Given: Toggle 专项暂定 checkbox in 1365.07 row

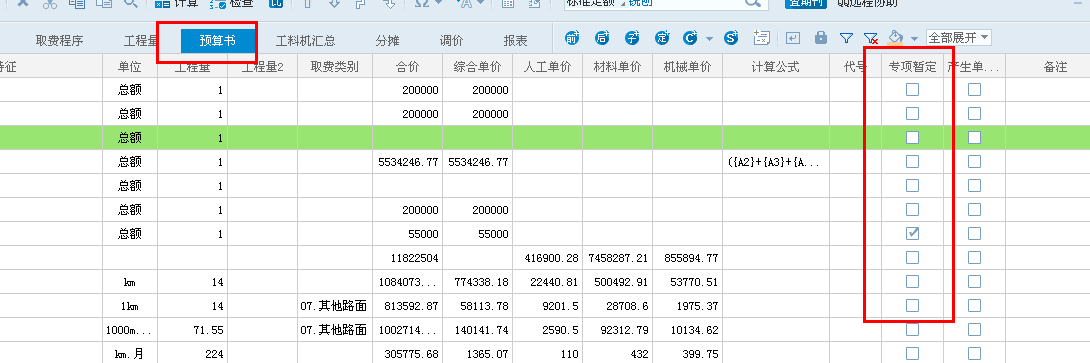Looking at the screenshot, I should pos(912,353).
